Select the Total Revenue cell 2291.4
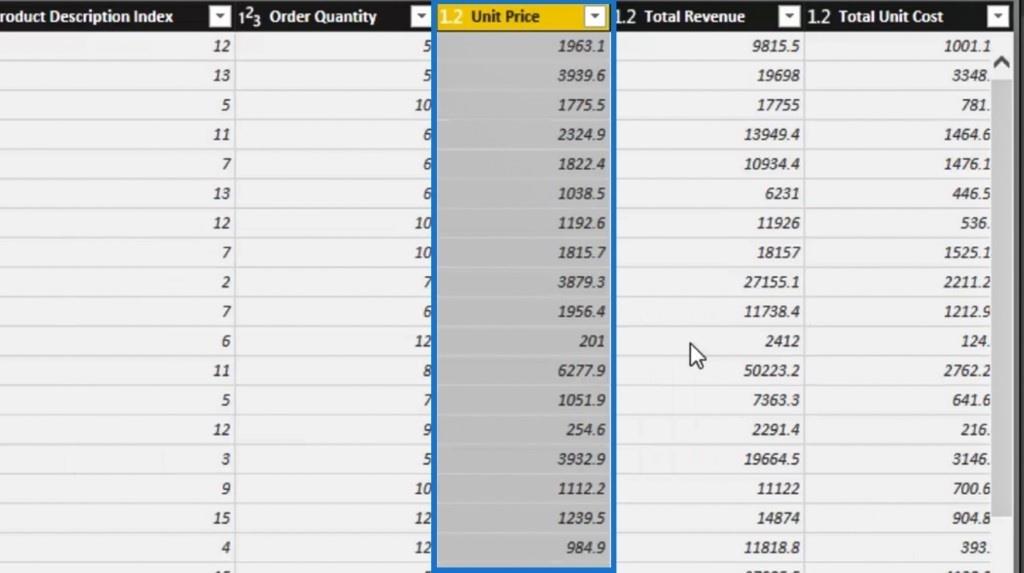 point(710,429)
